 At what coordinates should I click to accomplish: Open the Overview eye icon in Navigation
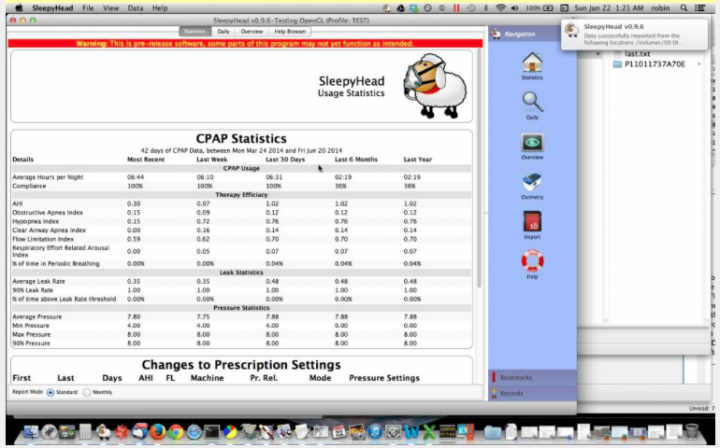(532, 142)
